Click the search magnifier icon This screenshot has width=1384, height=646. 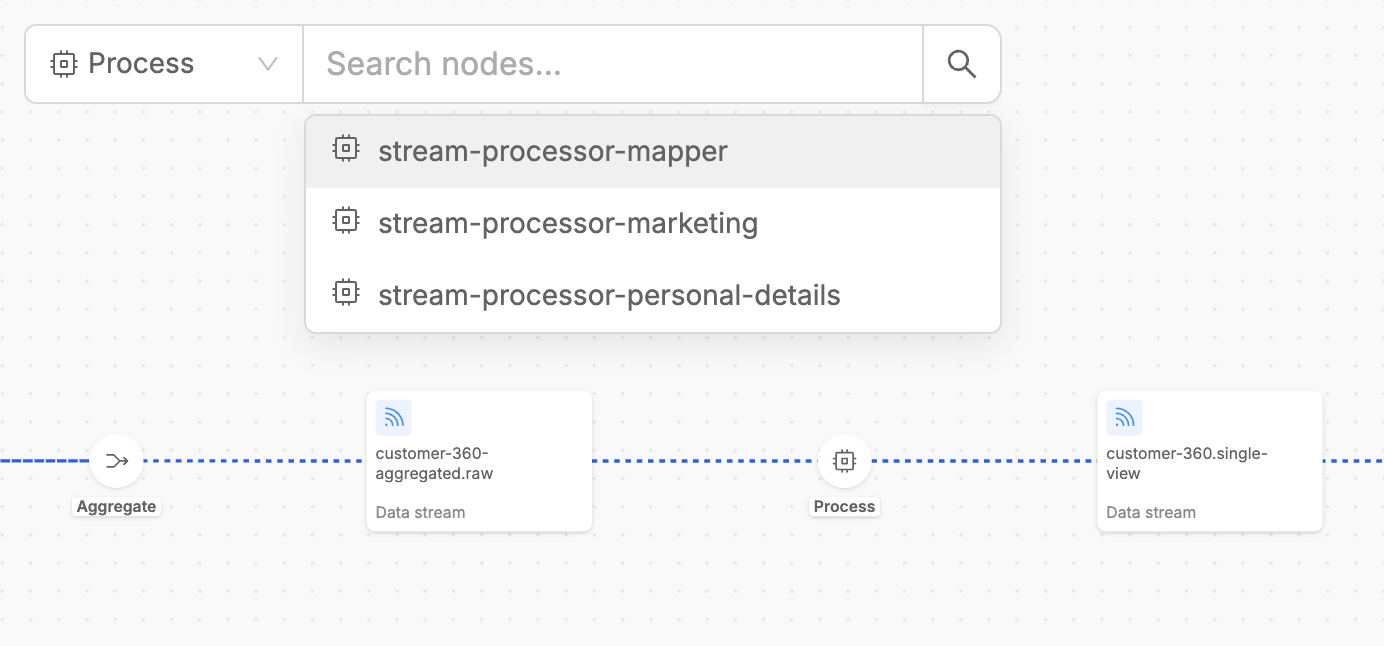click(x=960, y=63)
